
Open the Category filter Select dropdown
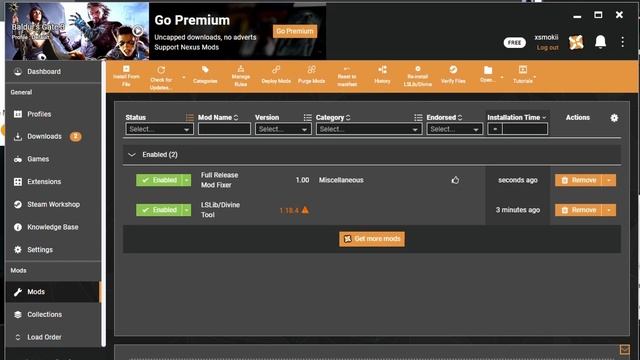pos(369,129)
